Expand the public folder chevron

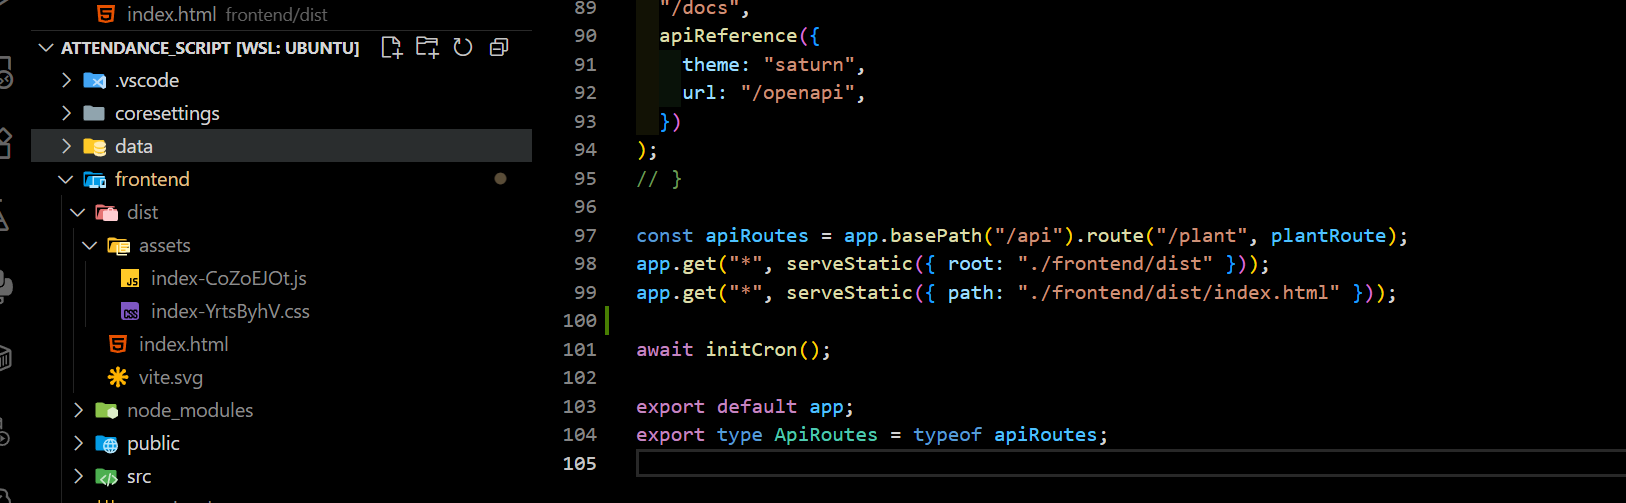79,443
